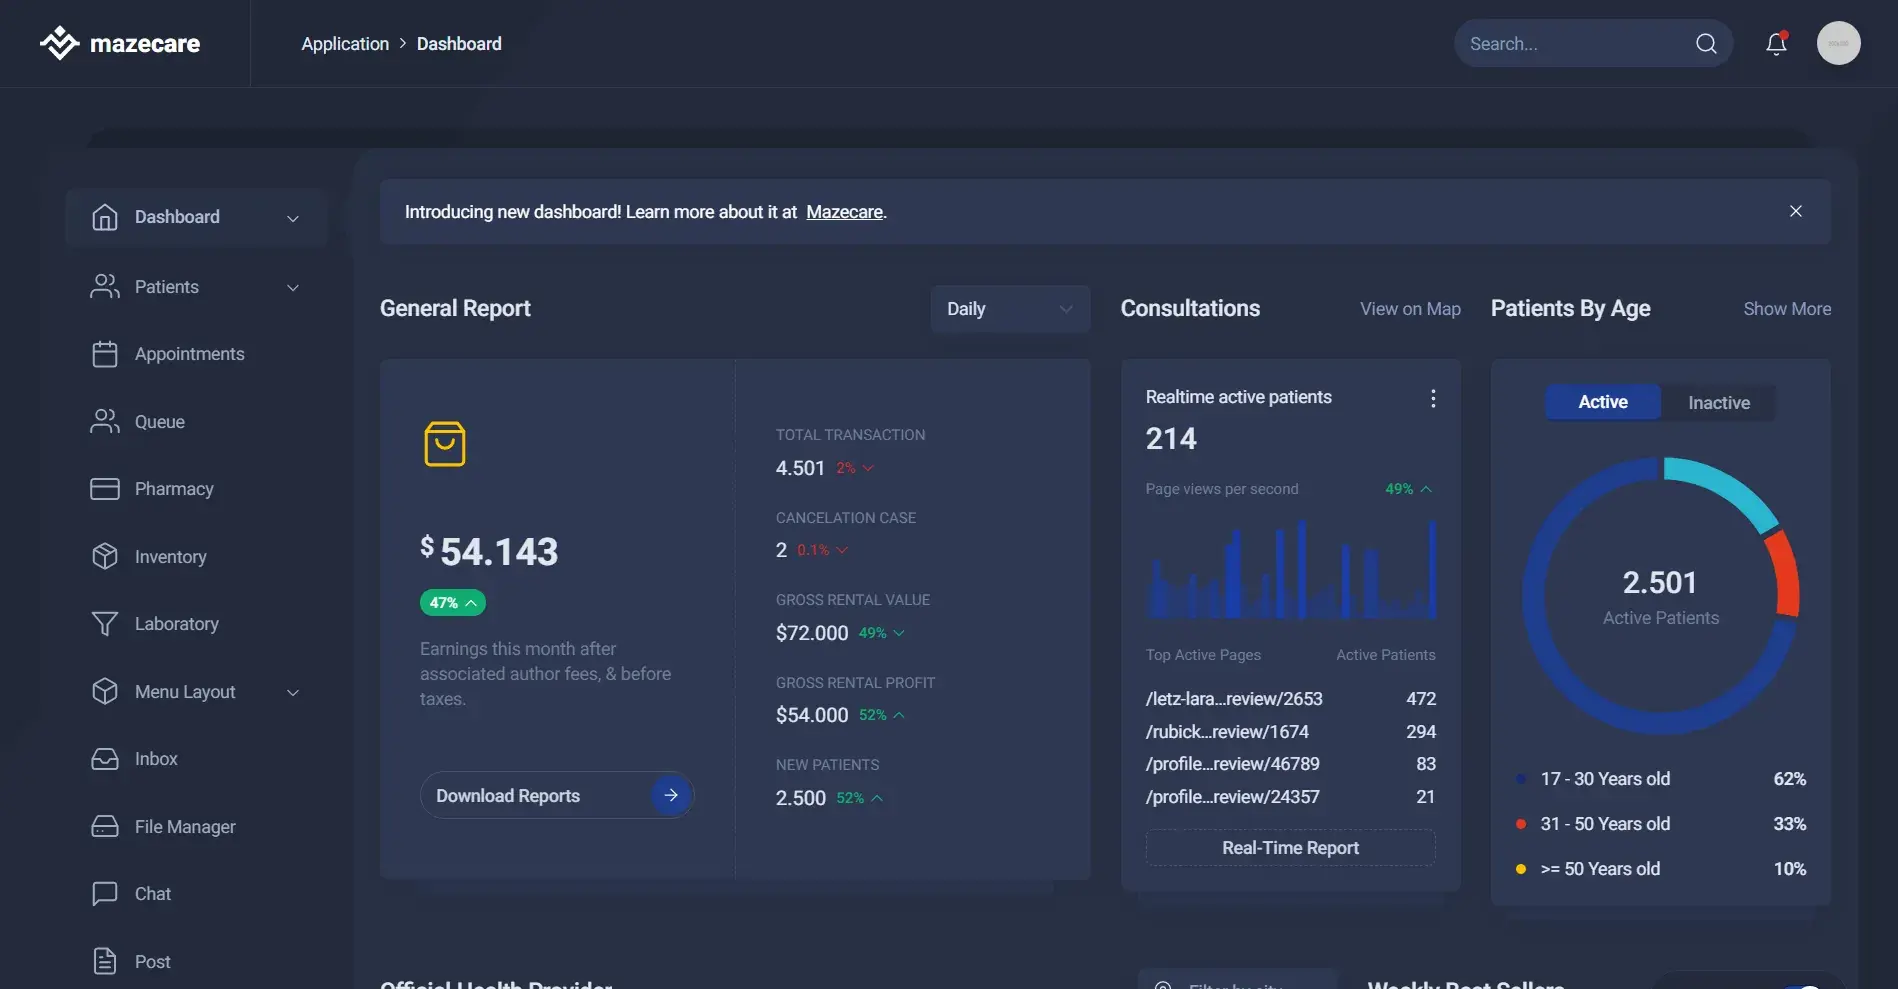Open the Inventory box icon
This screenshot has height=989, width=1898.
(x=105, y=556)
